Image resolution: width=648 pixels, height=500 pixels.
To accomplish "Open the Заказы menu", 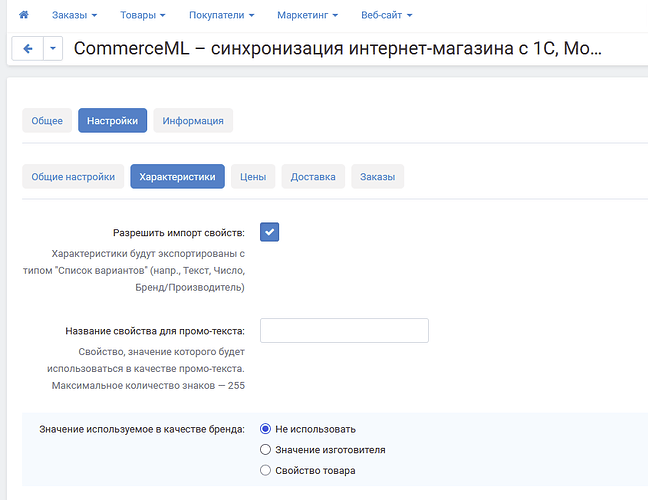I will tap(76, 15).
